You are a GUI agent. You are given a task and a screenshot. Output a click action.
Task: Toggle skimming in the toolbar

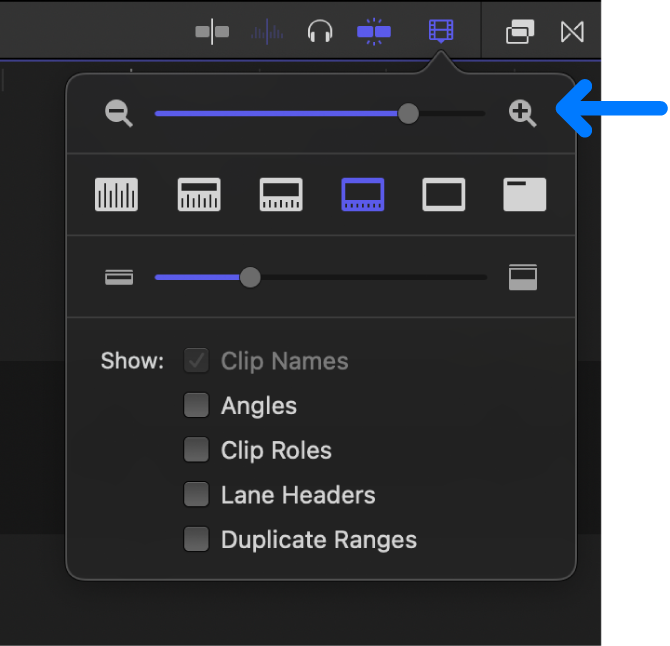click(212, 32)
